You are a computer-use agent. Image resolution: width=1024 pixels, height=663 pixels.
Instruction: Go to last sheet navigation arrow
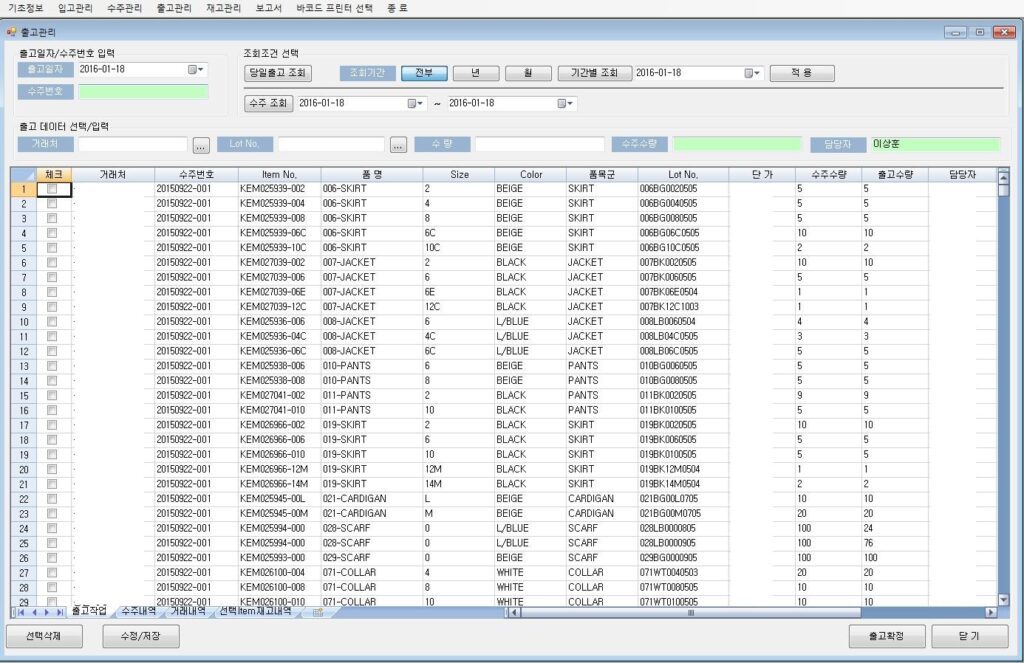60,612
